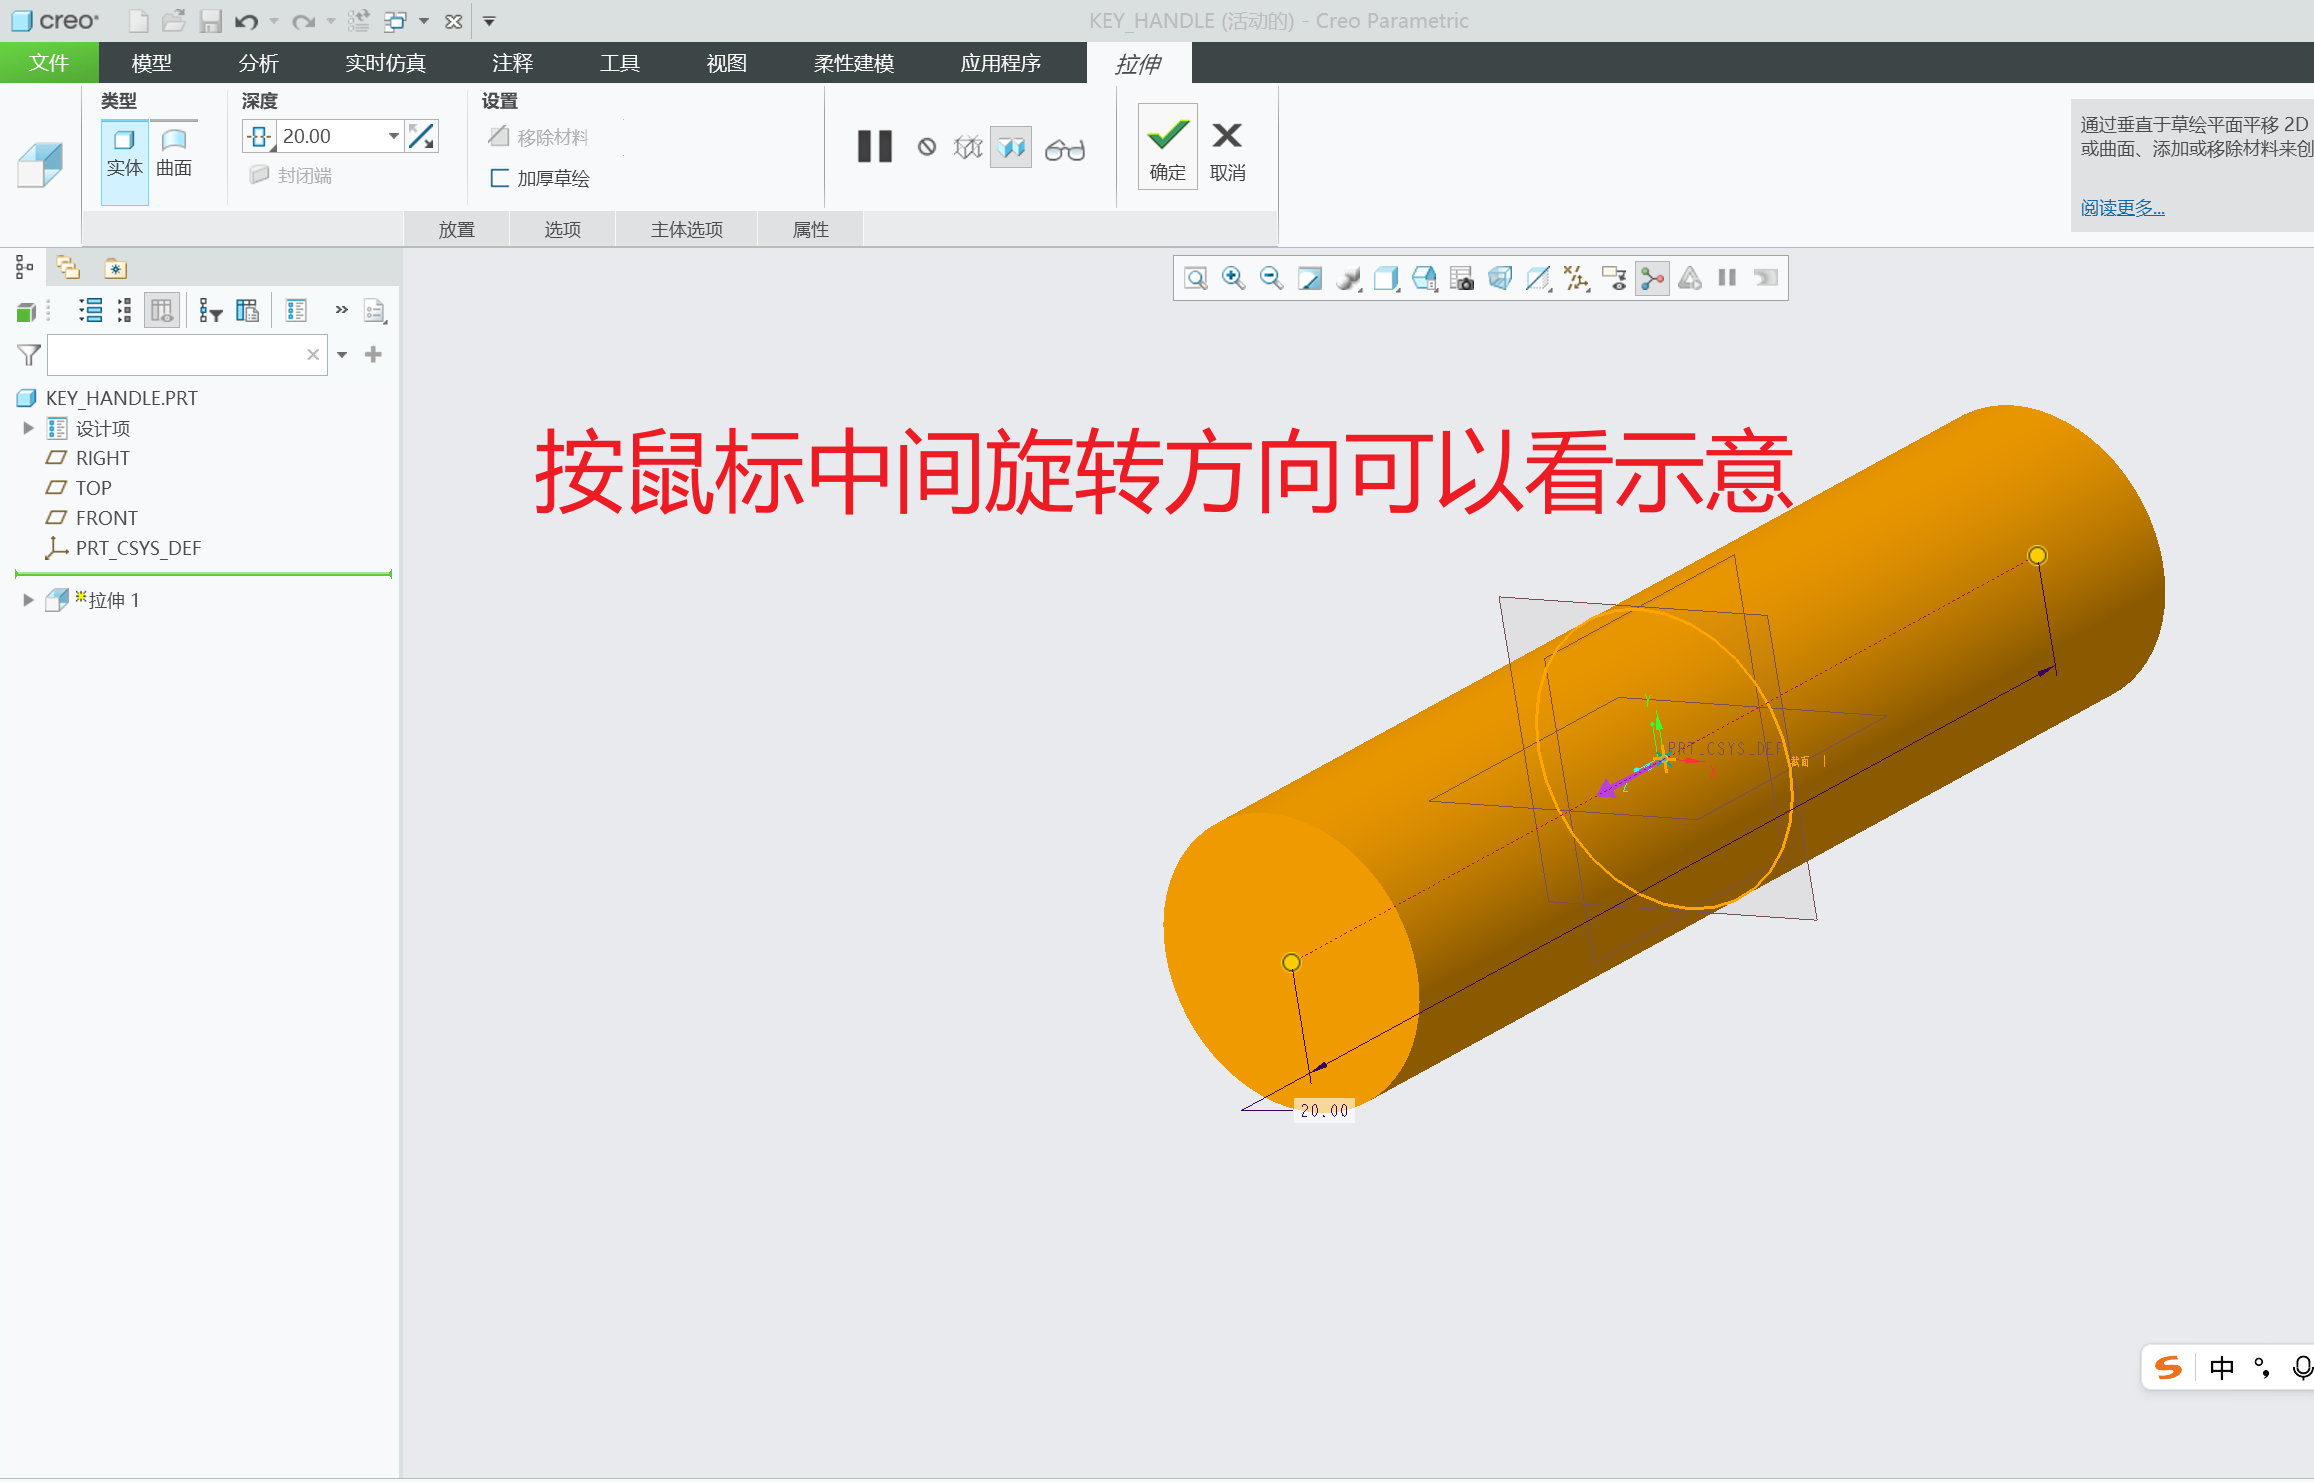Click 确定 to confirm the extrude
This screenshot has height=1482, width=2314.
[x=1166, y=146]
